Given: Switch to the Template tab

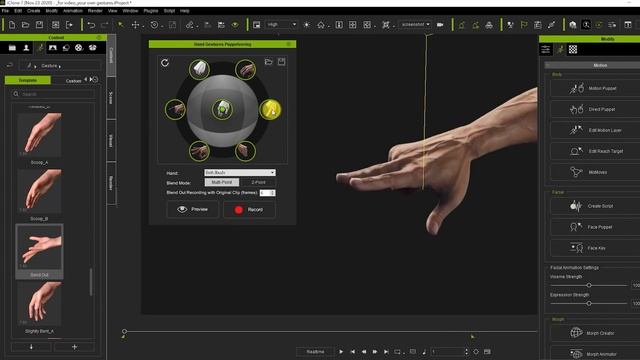Looking at the screenshot, I should coord(28,80).
